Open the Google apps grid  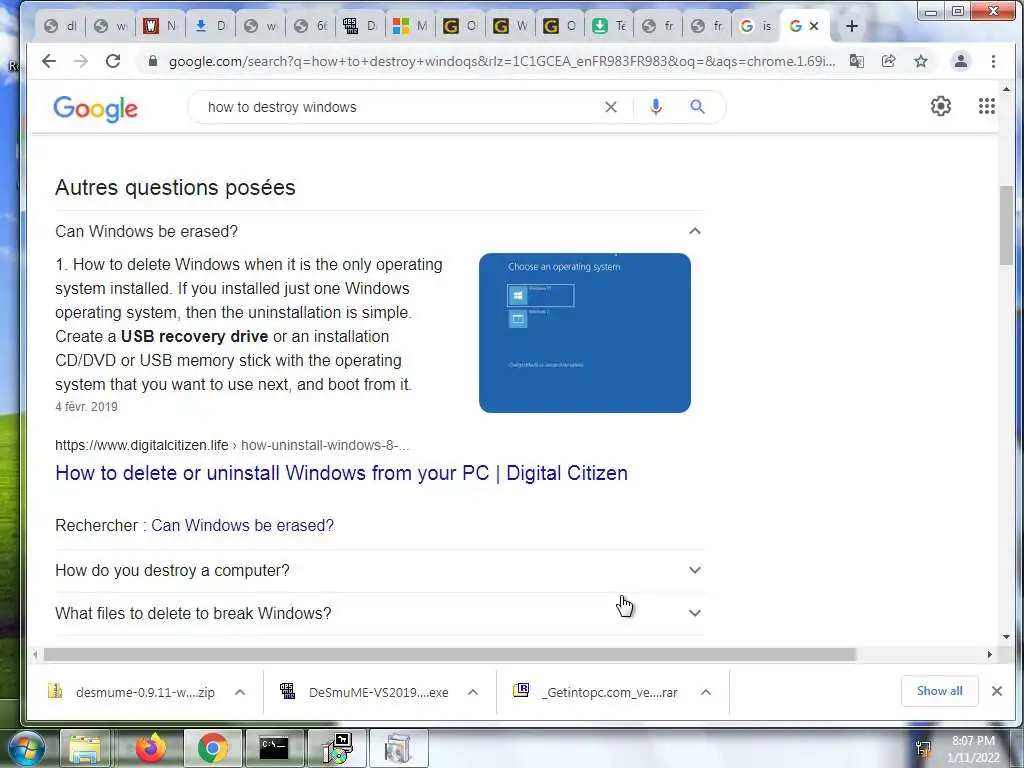click(987, 106)
